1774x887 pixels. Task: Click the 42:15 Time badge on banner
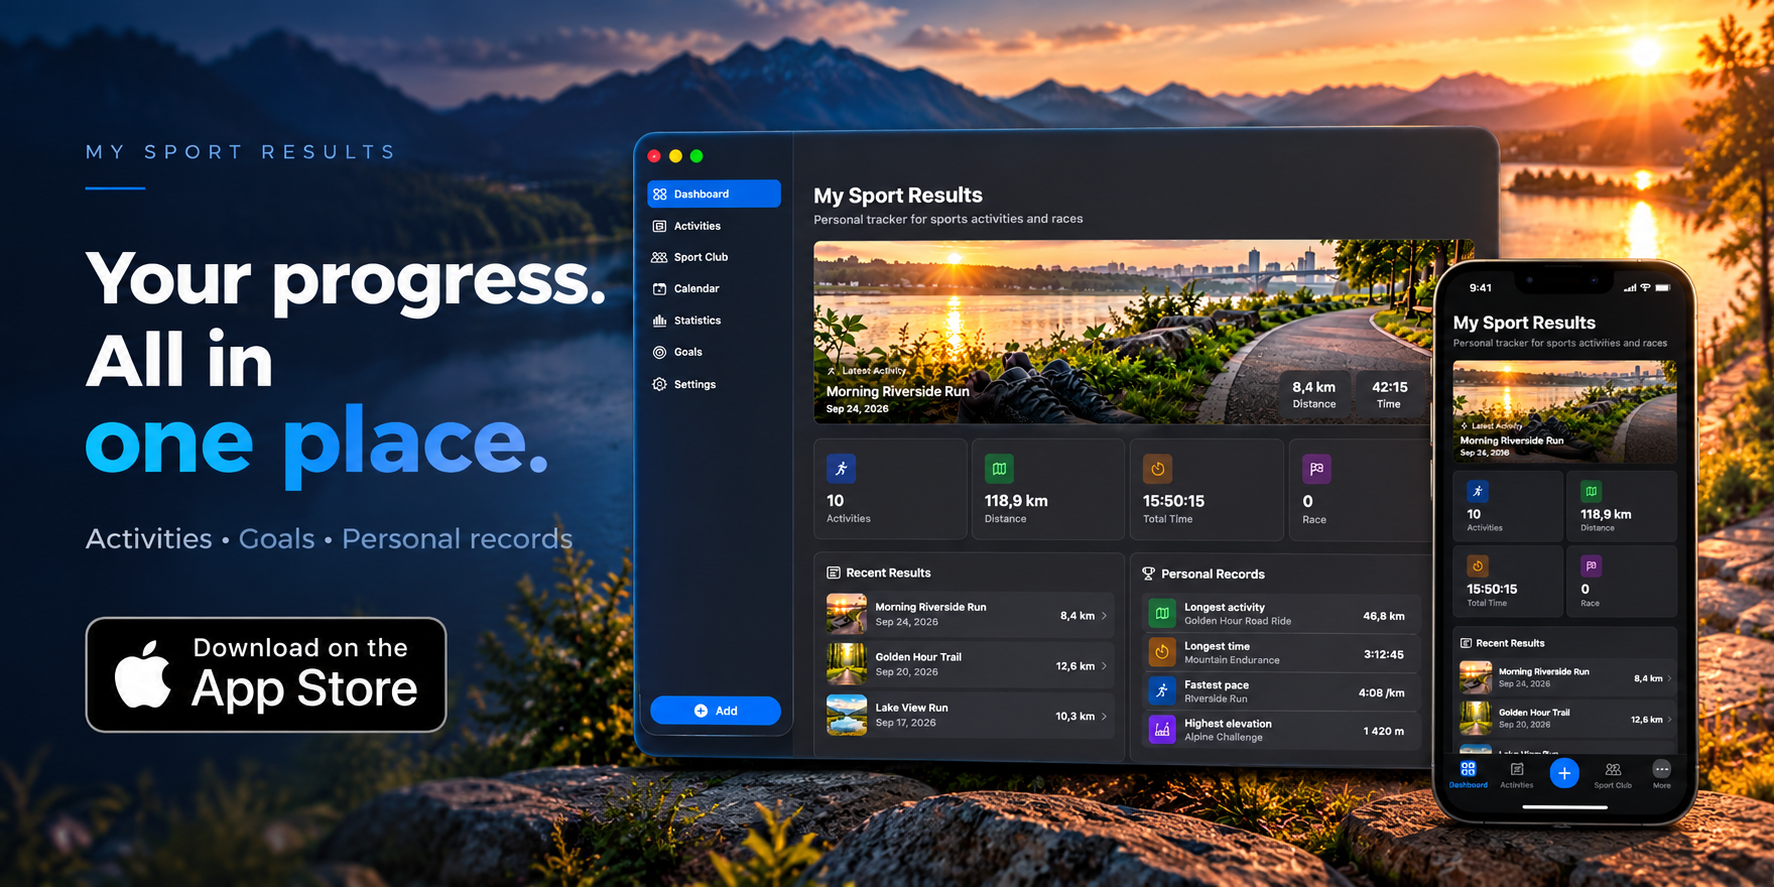pyautogui.click(x=1389, y=395)
